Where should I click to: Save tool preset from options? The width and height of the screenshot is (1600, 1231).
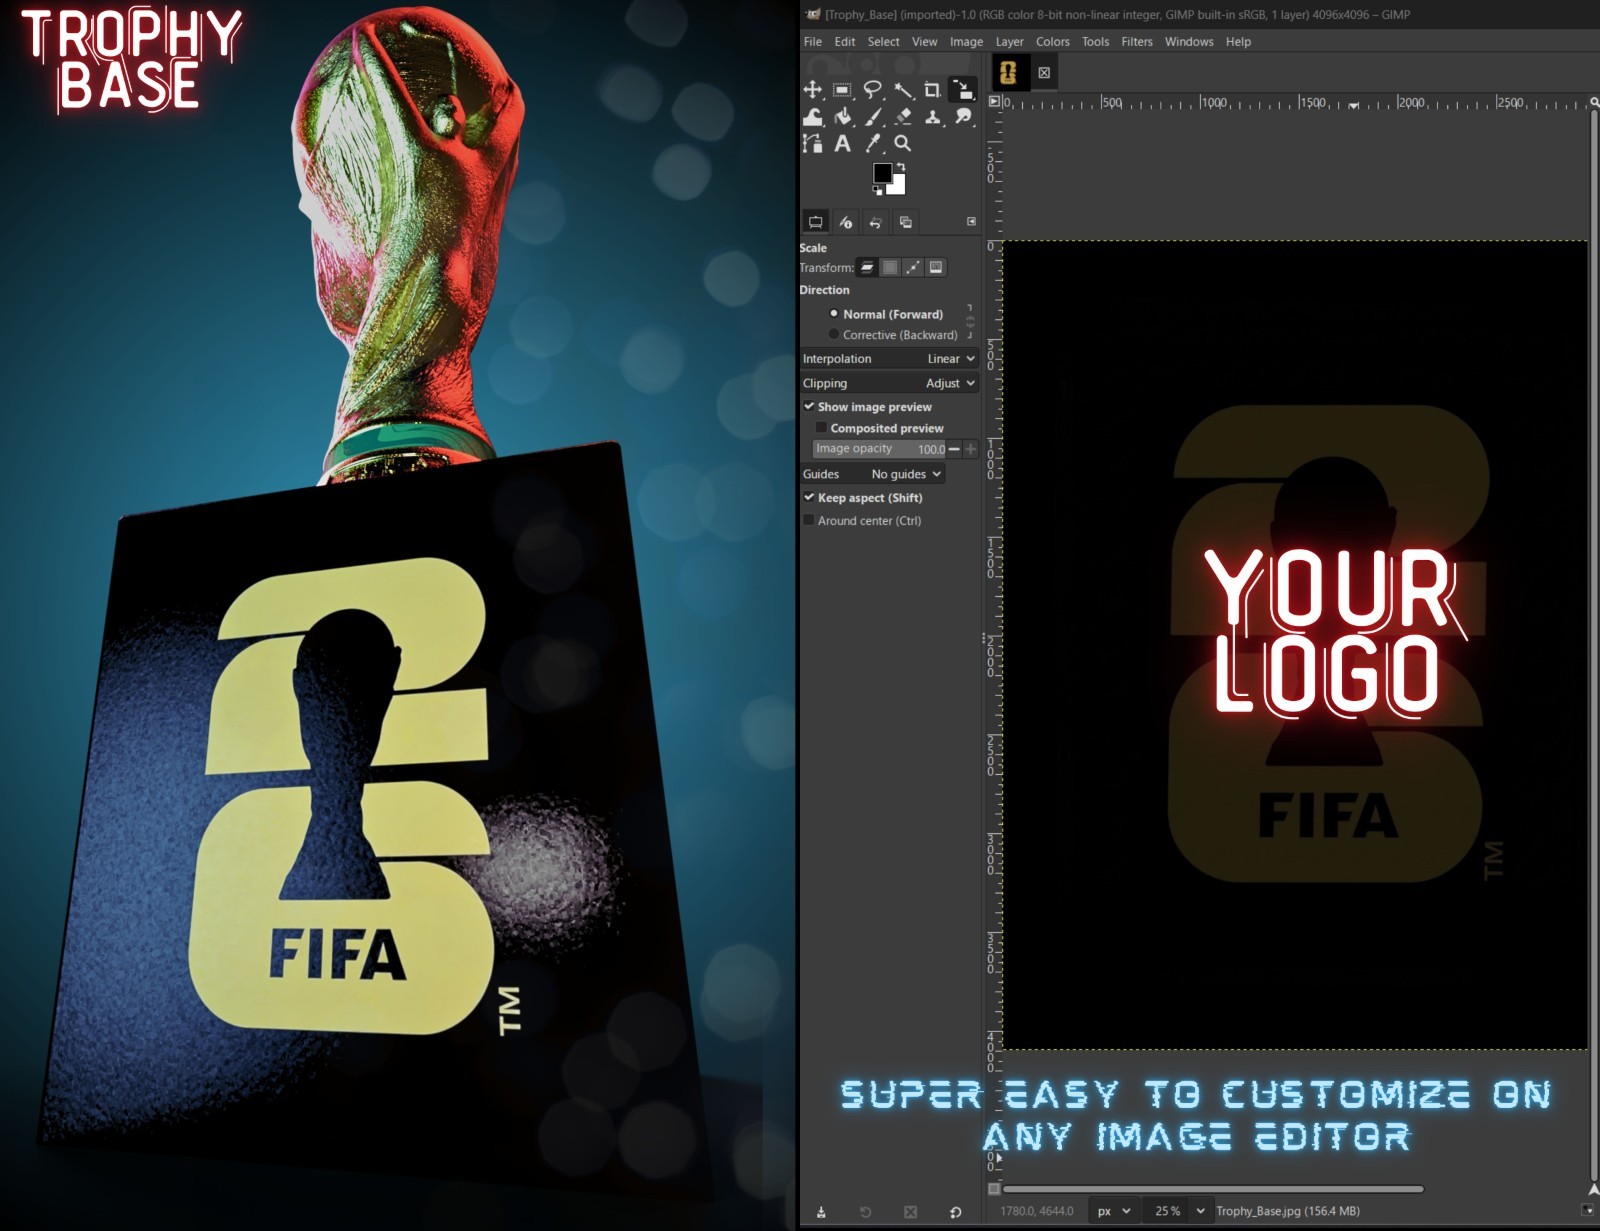(821, 1212)
